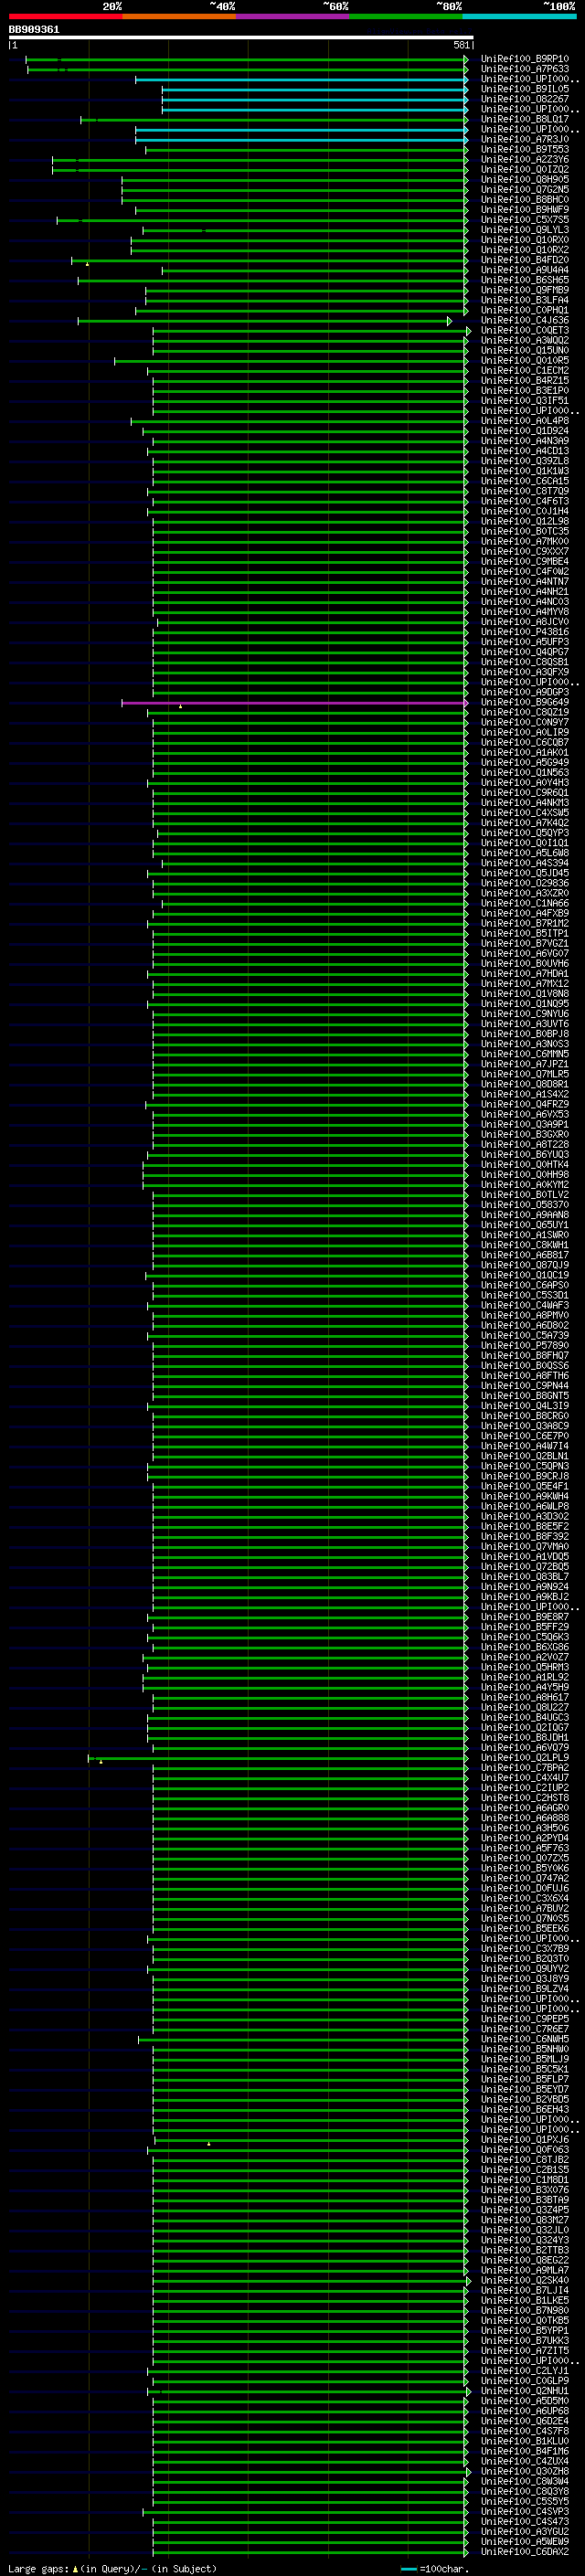Select hit label UniRef100_B9LZV4
The height and width of the screenshot is (2576, 585).
coord(524,1989)
